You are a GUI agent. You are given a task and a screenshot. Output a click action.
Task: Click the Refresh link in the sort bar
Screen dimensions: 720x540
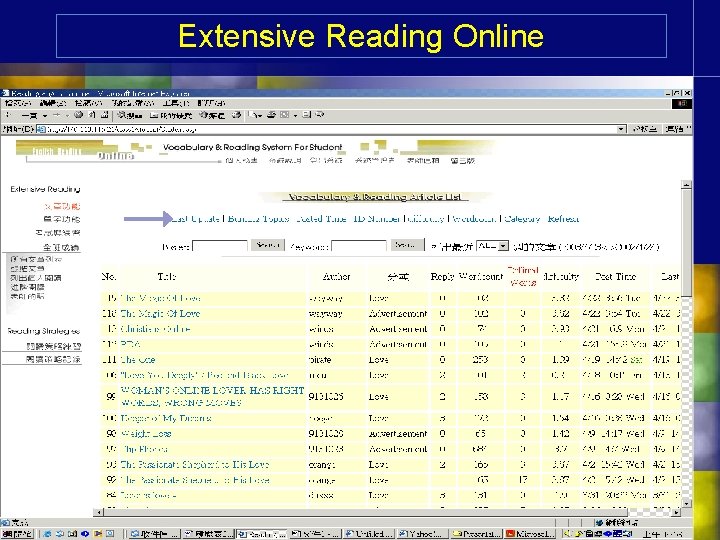(x=563, y=219)
